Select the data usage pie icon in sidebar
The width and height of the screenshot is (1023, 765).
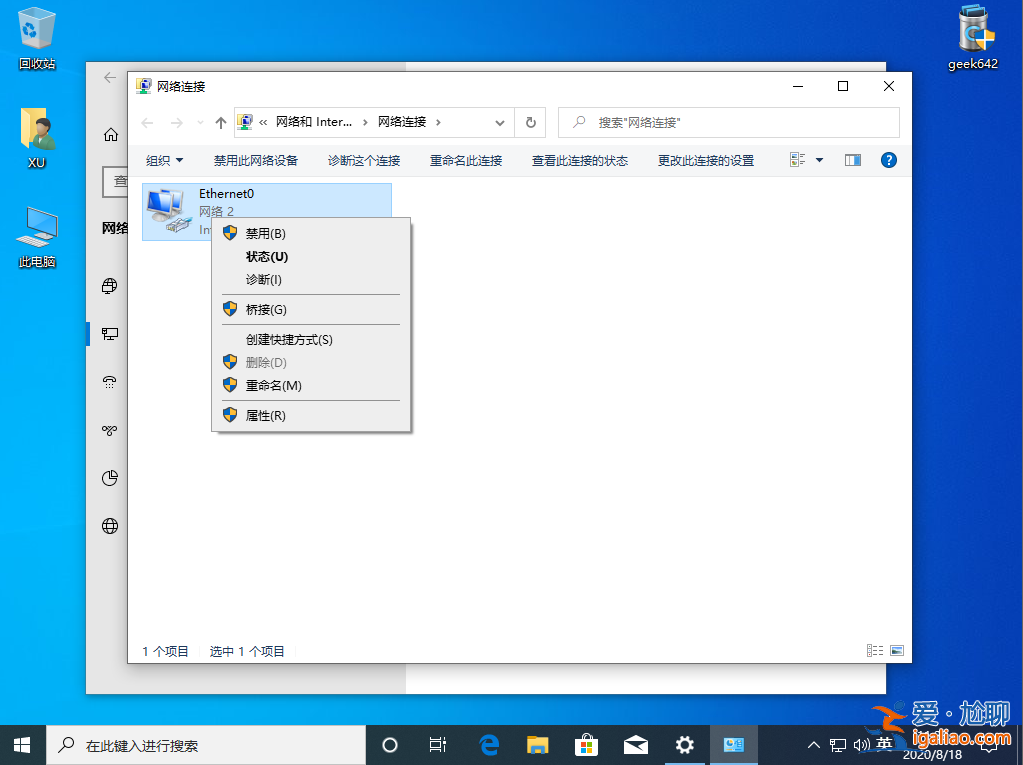pyautogui.click(x=109, y=478)
